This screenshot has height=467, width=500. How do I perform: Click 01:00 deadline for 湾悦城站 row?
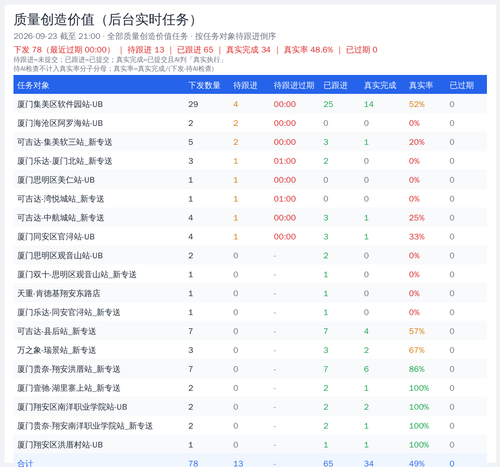285,199
